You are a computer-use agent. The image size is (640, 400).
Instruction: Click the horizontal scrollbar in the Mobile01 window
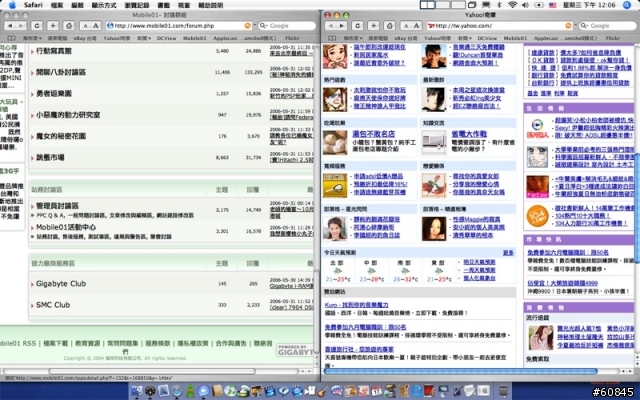click(152, 371)
